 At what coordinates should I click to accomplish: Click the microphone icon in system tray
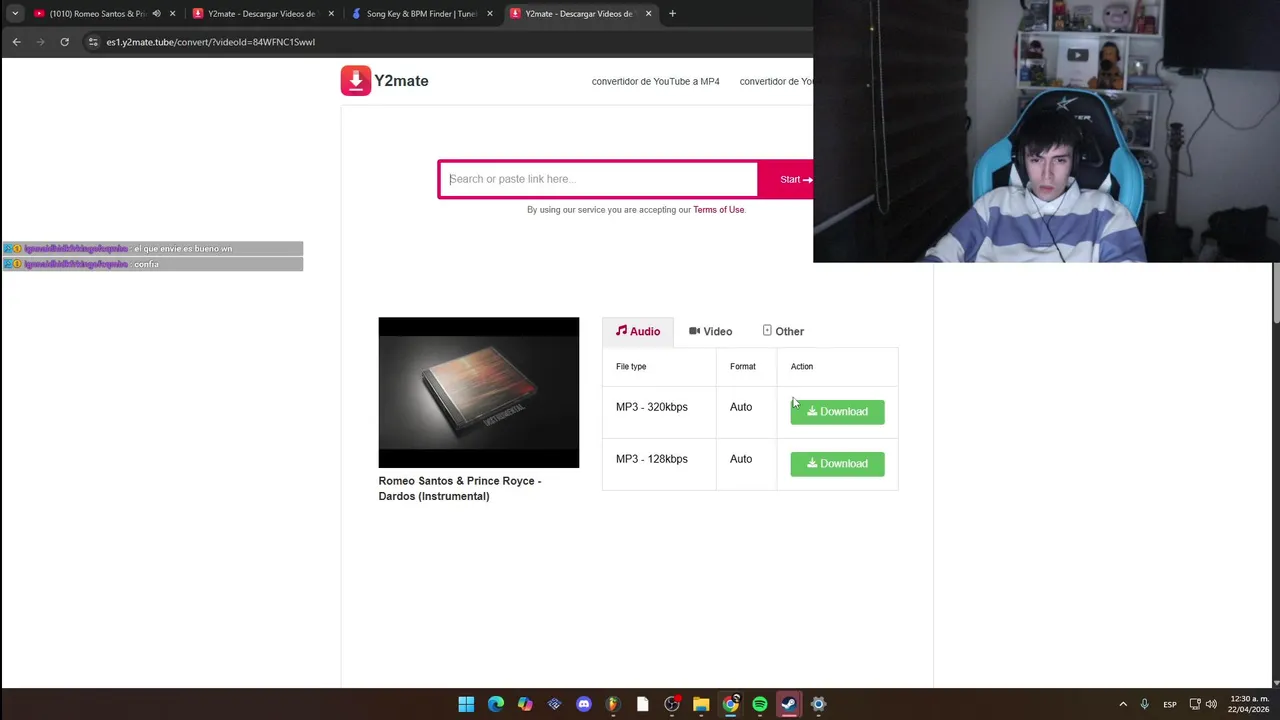[1144, 704]
